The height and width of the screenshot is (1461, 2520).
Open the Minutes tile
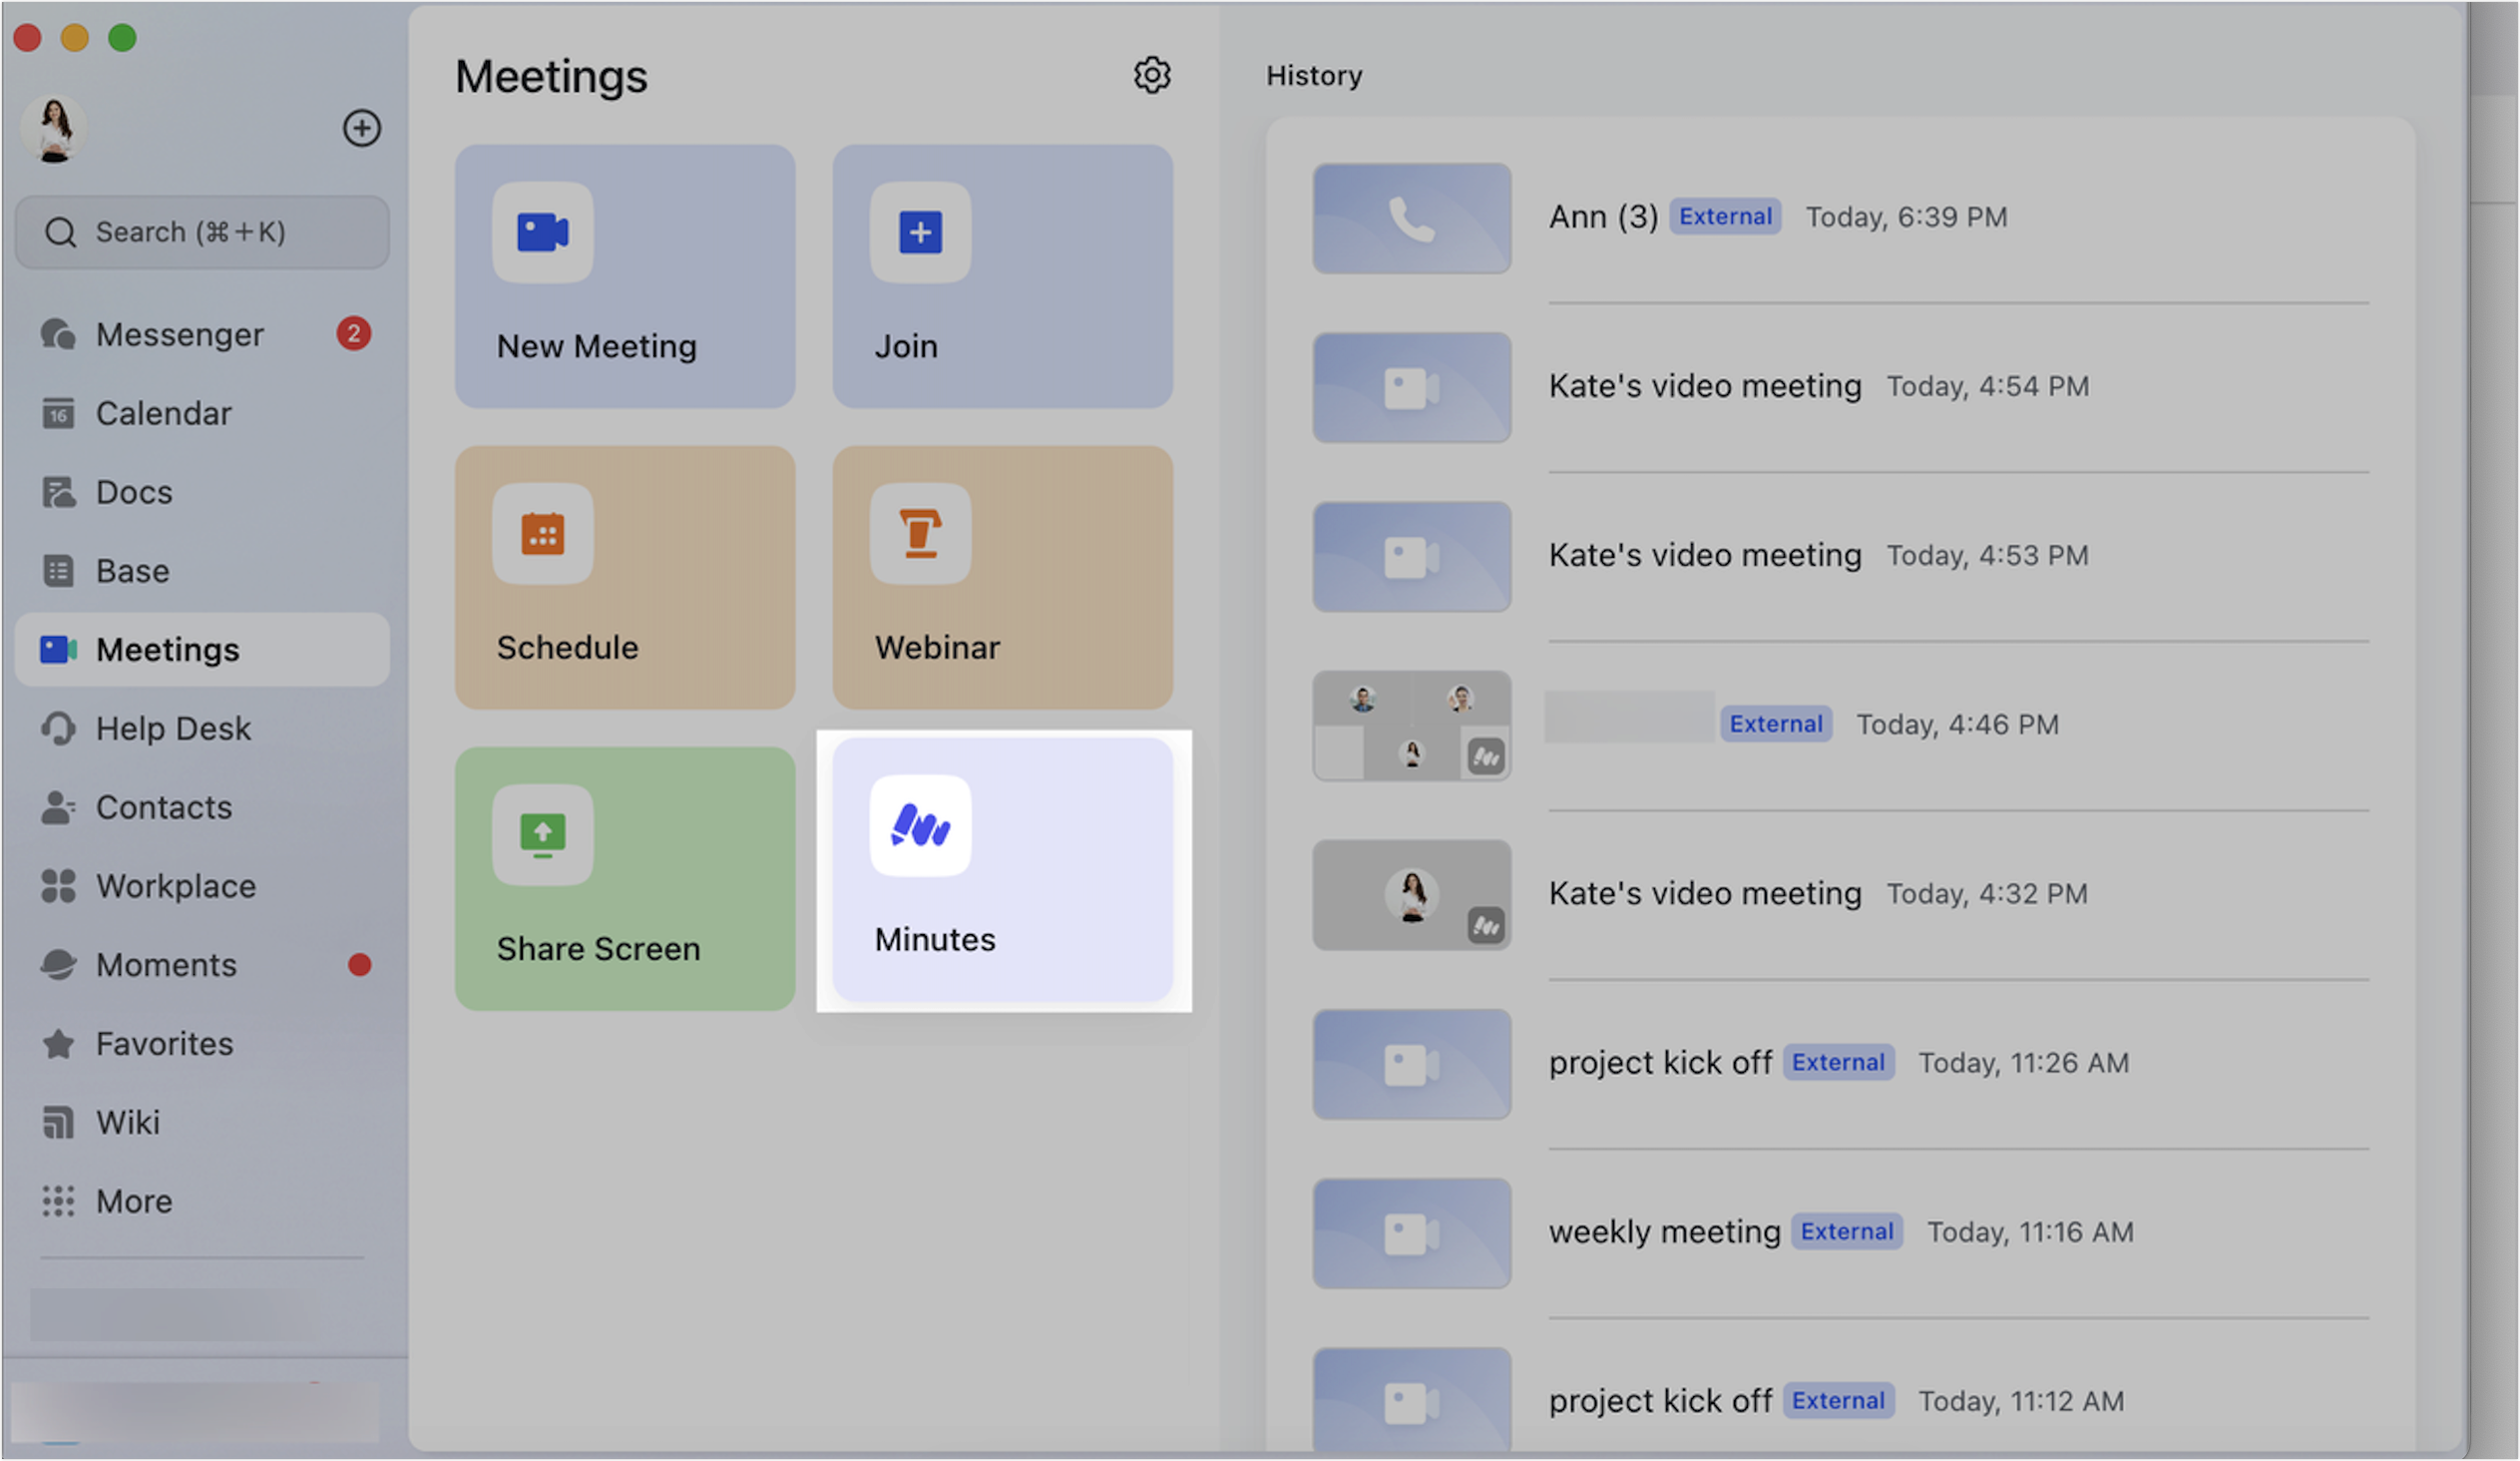point(1002,870)
